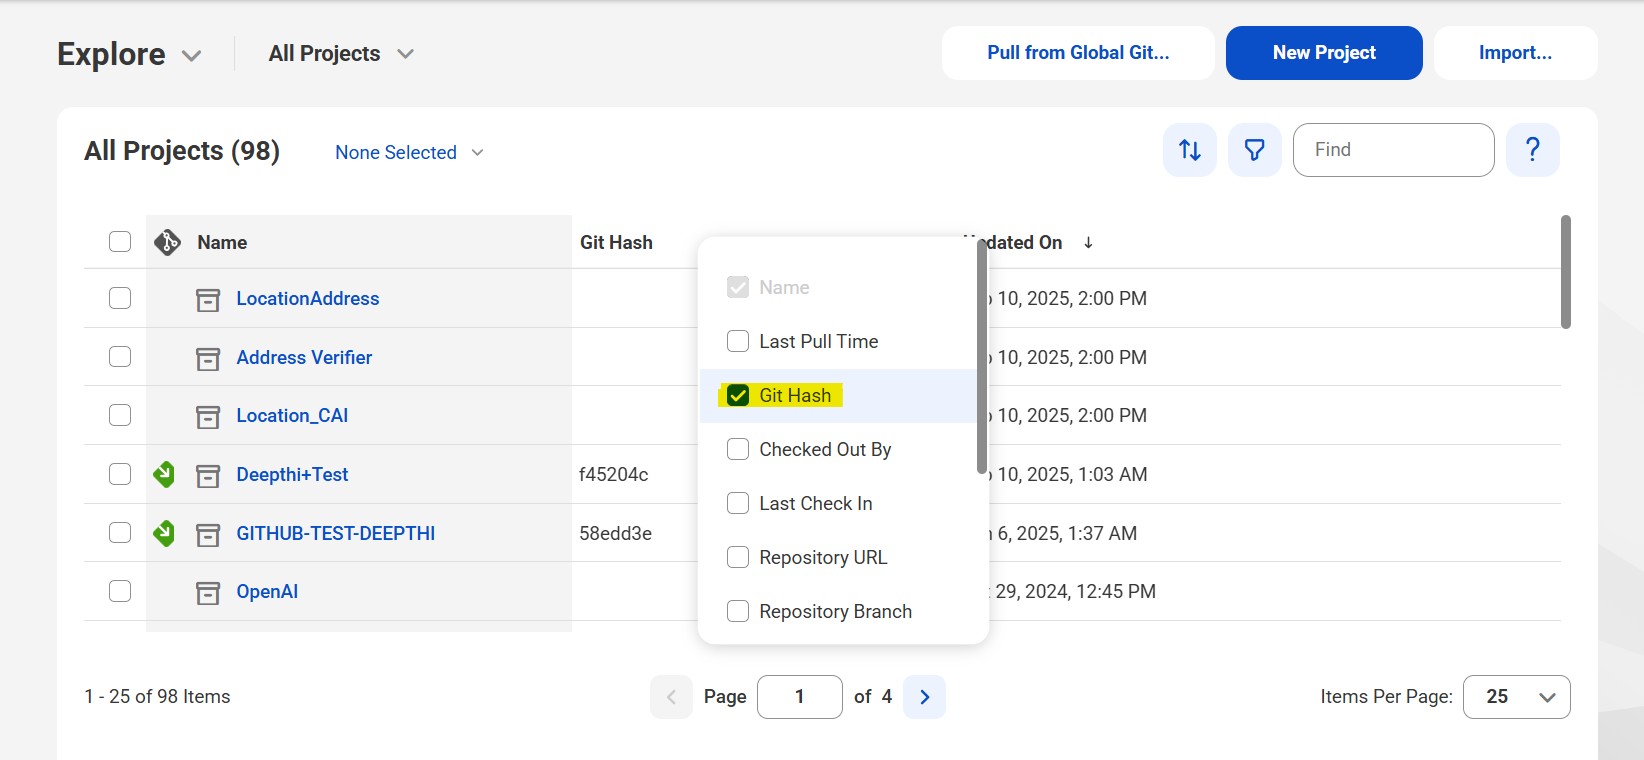The height and width of the screenshot is (760, 1644).
Task: Create a New Project
Action: (1324, 53)
